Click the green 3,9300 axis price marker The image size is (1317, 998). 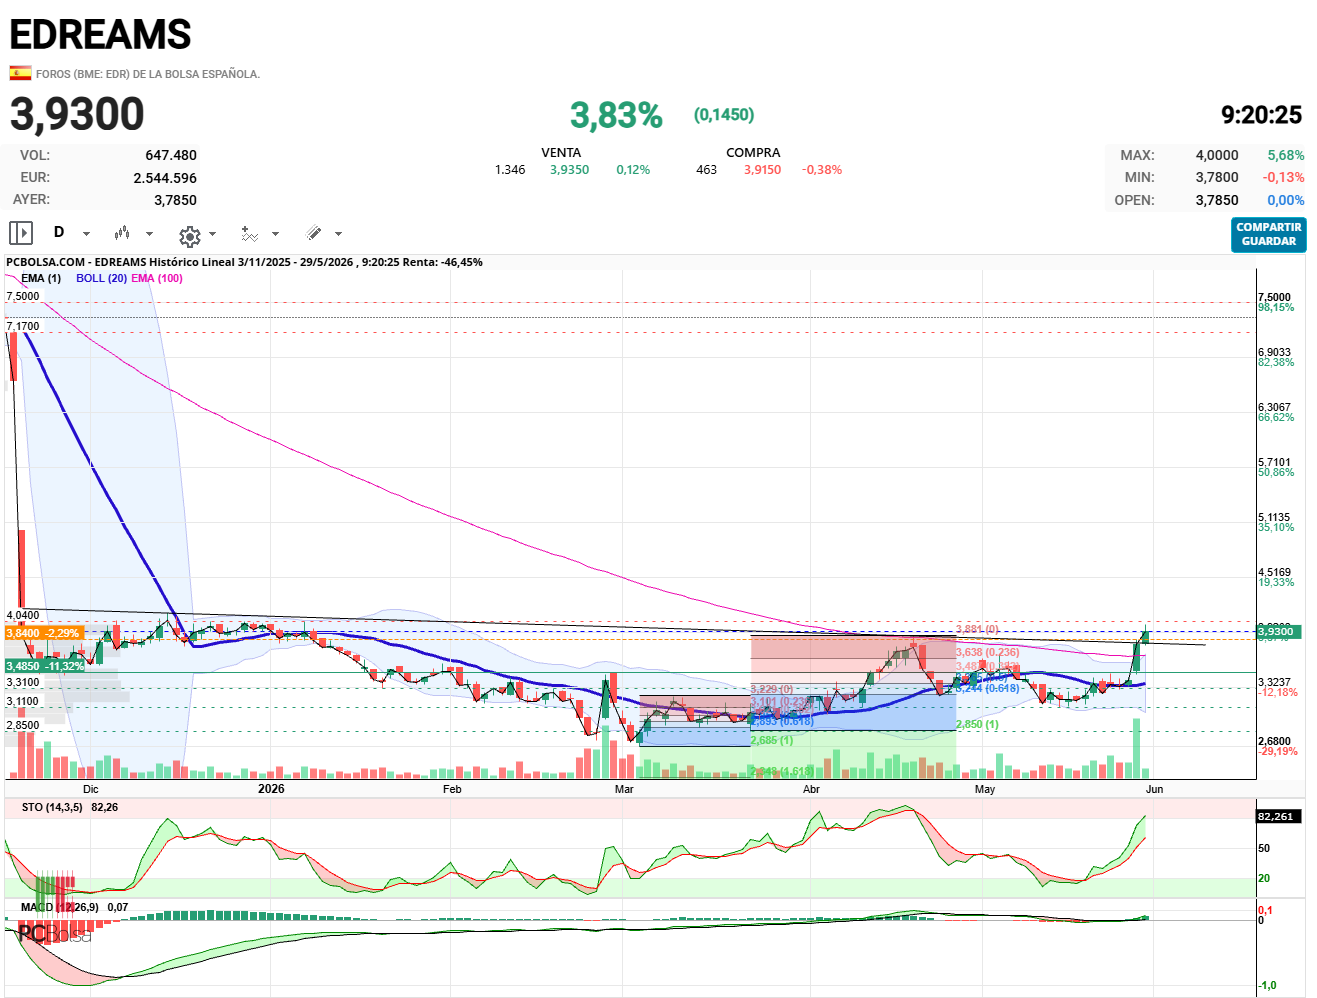coord(1280,631)
